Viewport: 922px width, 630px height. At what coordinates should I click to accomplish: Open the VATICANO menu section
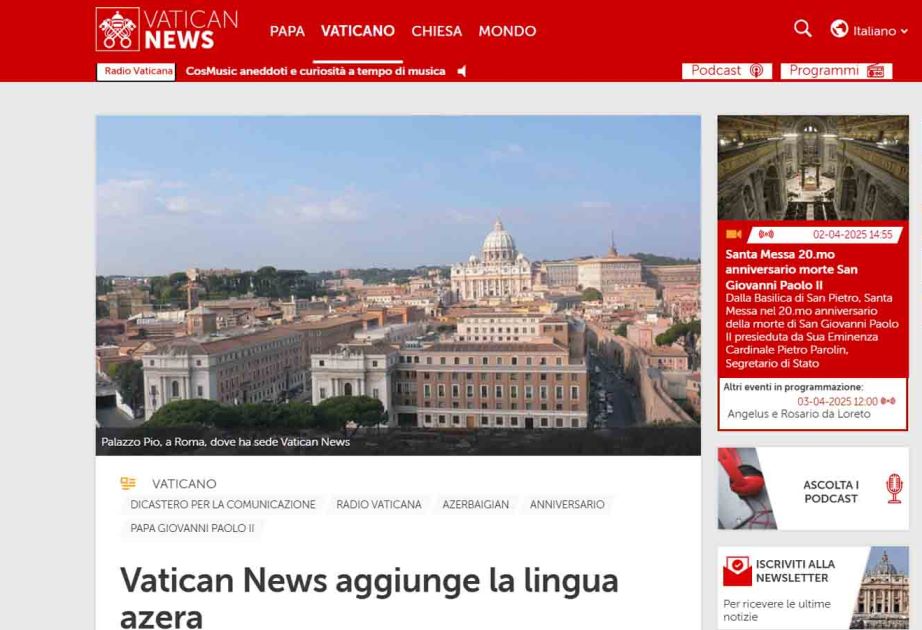(x=358, y=31)
